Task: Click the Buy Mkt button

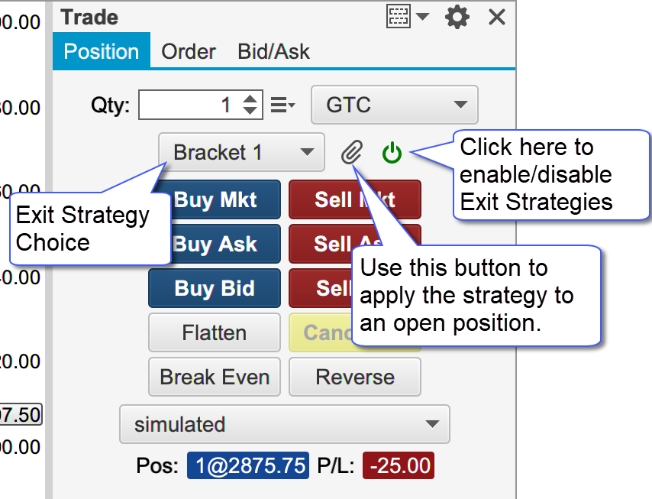Action: coord(215,200)
